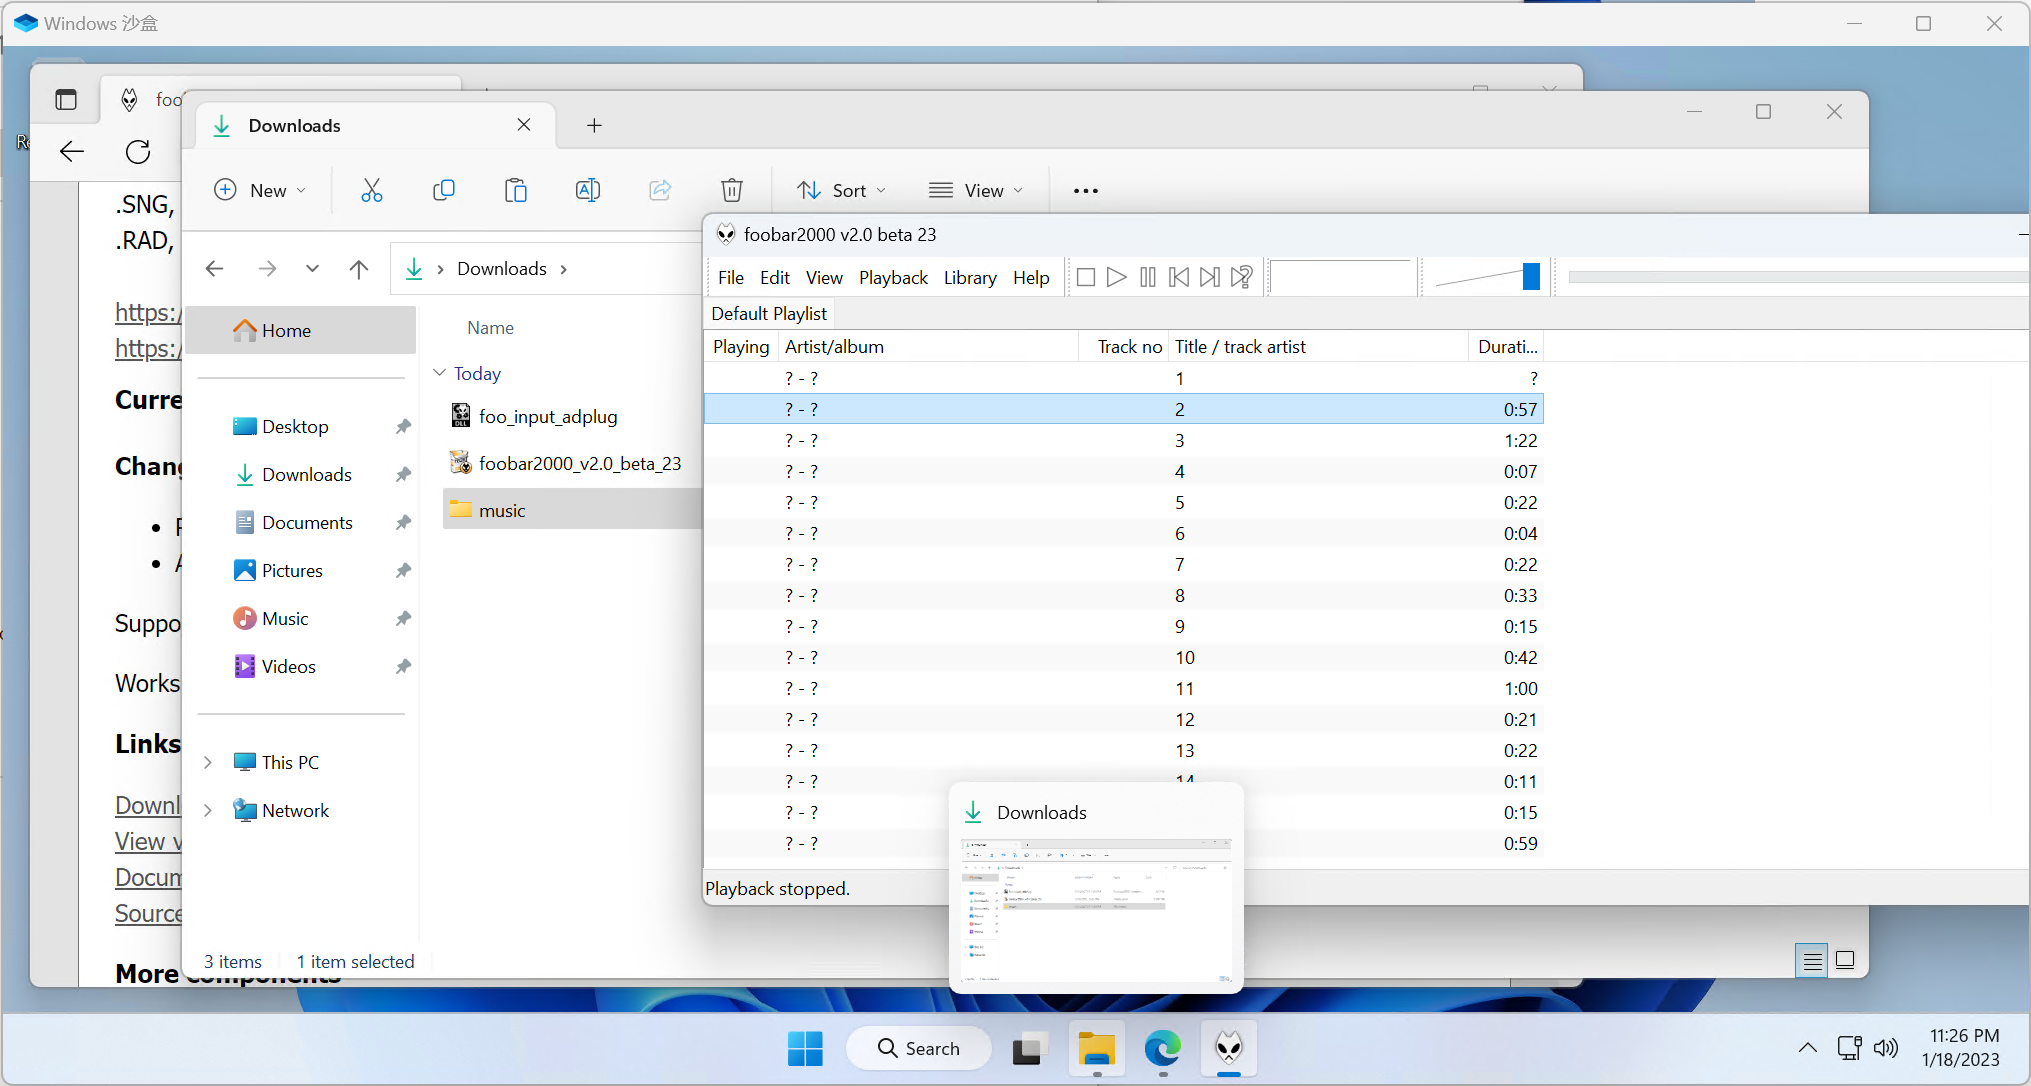Click the Stop playback button in foobar2000
This screenshot has height=1086, width=2031.
tap(1086, 277)
